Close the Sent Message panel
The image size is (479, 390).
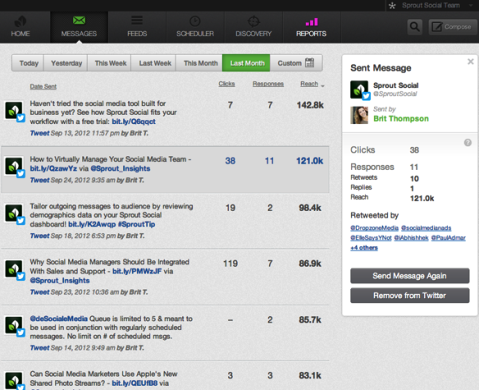pos(470,62)
